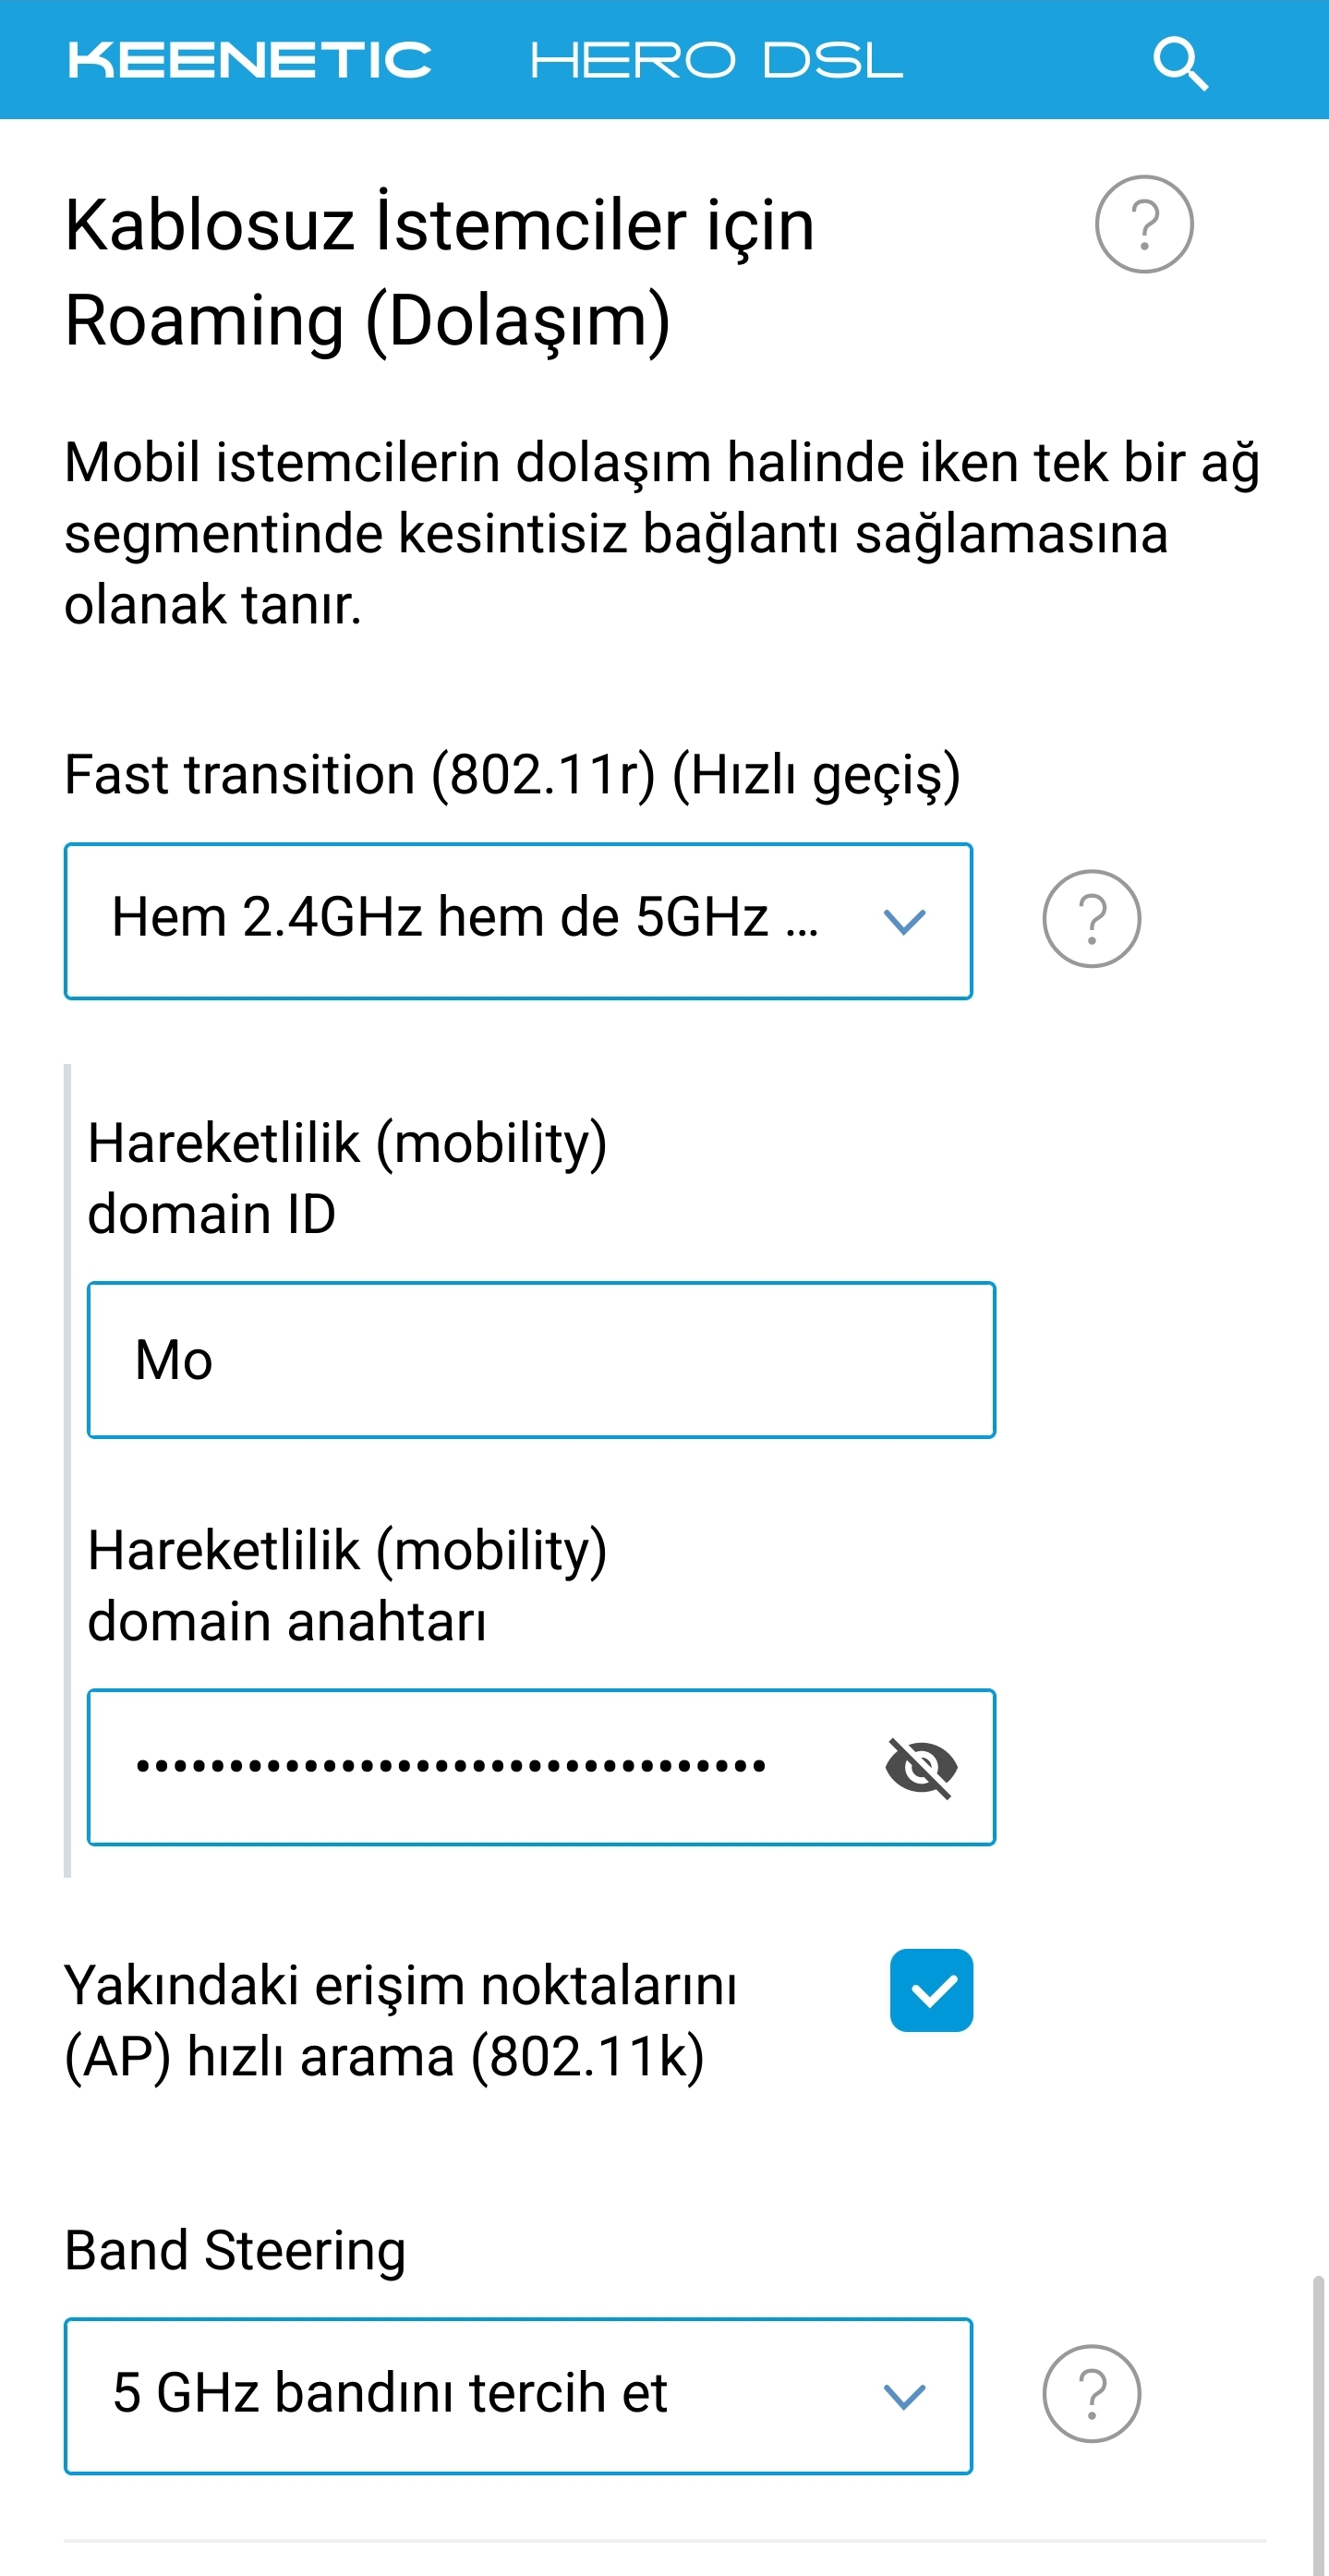Click chevron on 5 GHz bandını tercih et
This screenshot has width=1329, height=2576.
coord(904,2396)
